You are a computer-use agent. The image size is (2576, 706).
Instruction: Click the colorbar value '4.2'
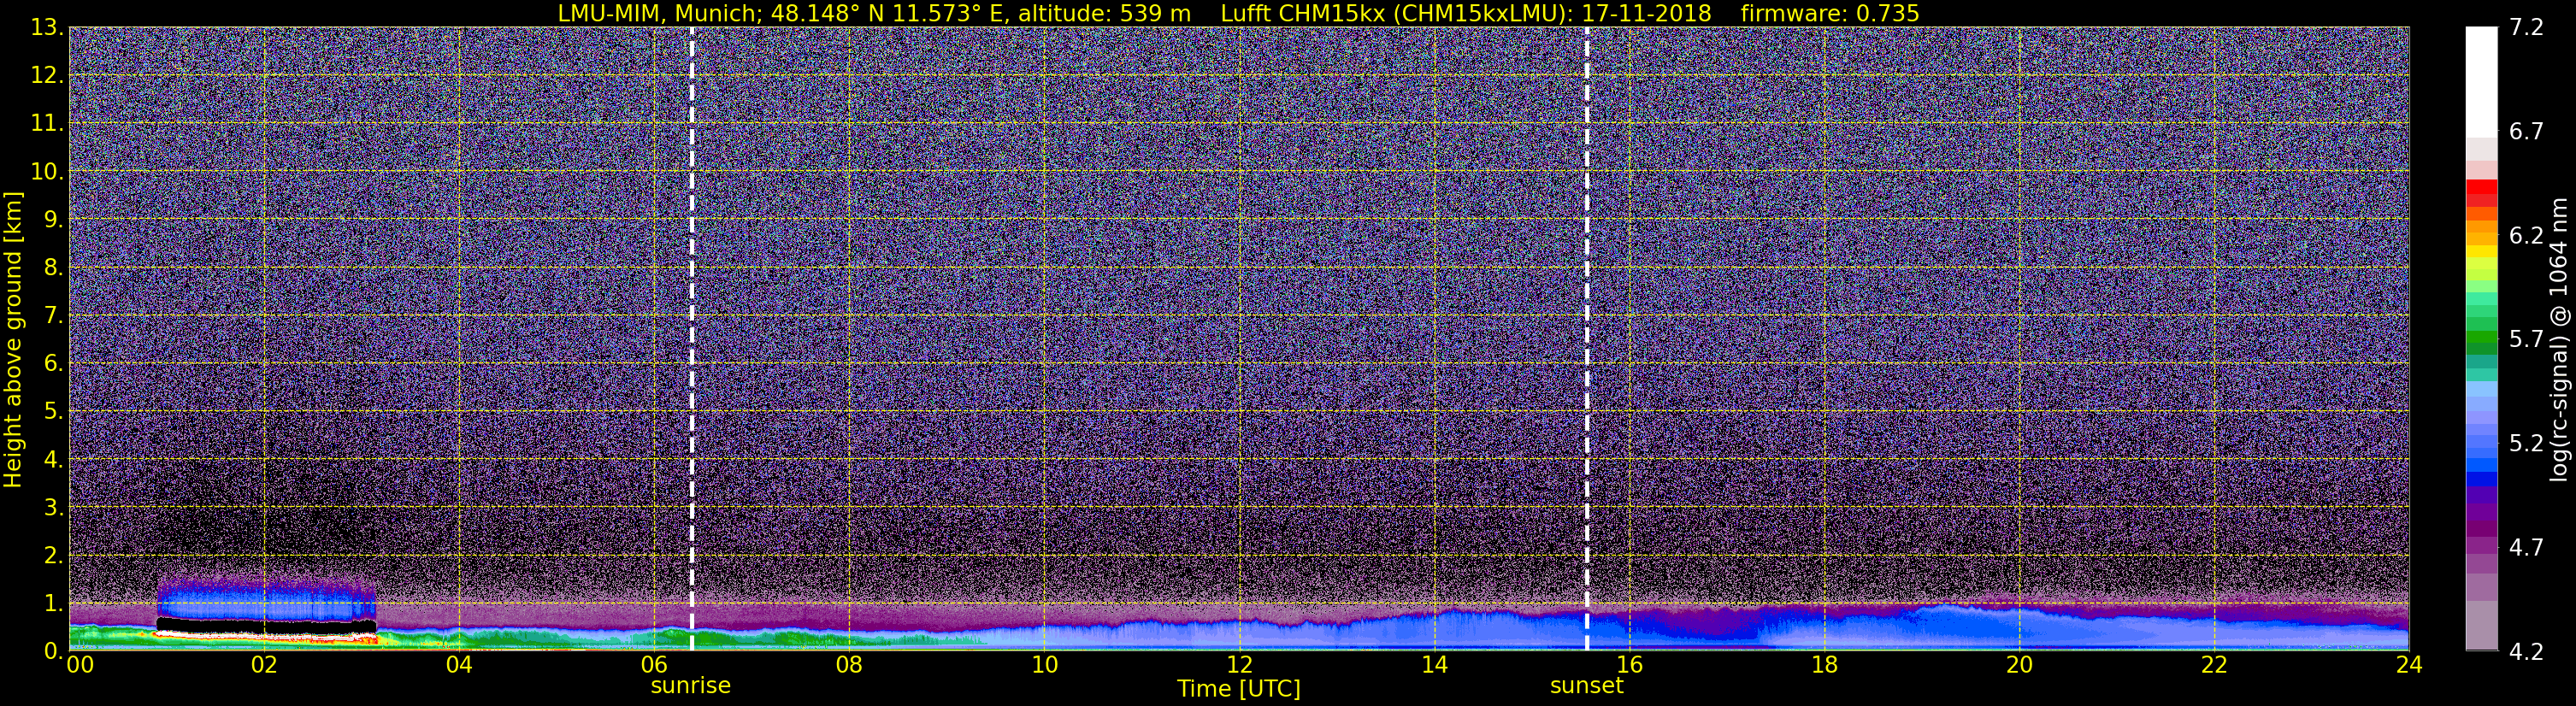coord(2526,652)
